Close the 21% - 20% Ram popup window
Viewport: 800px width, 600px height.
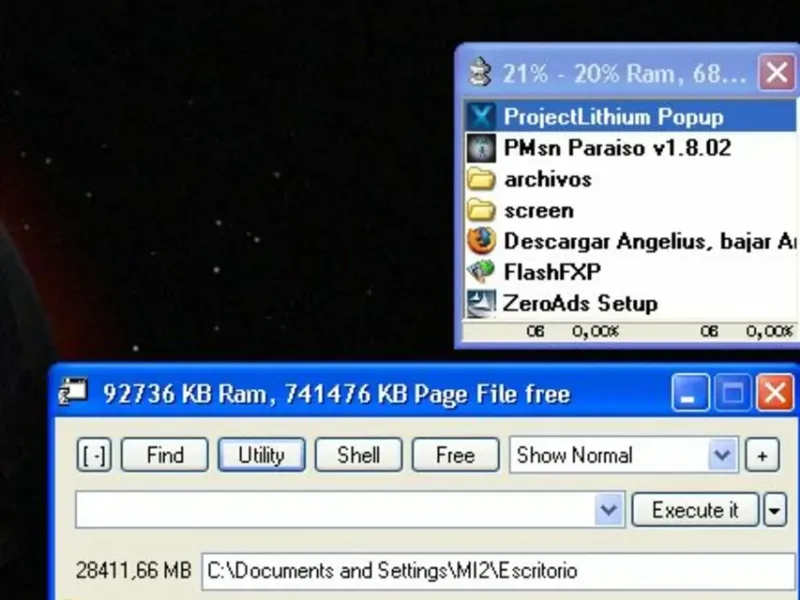[777, 72]
